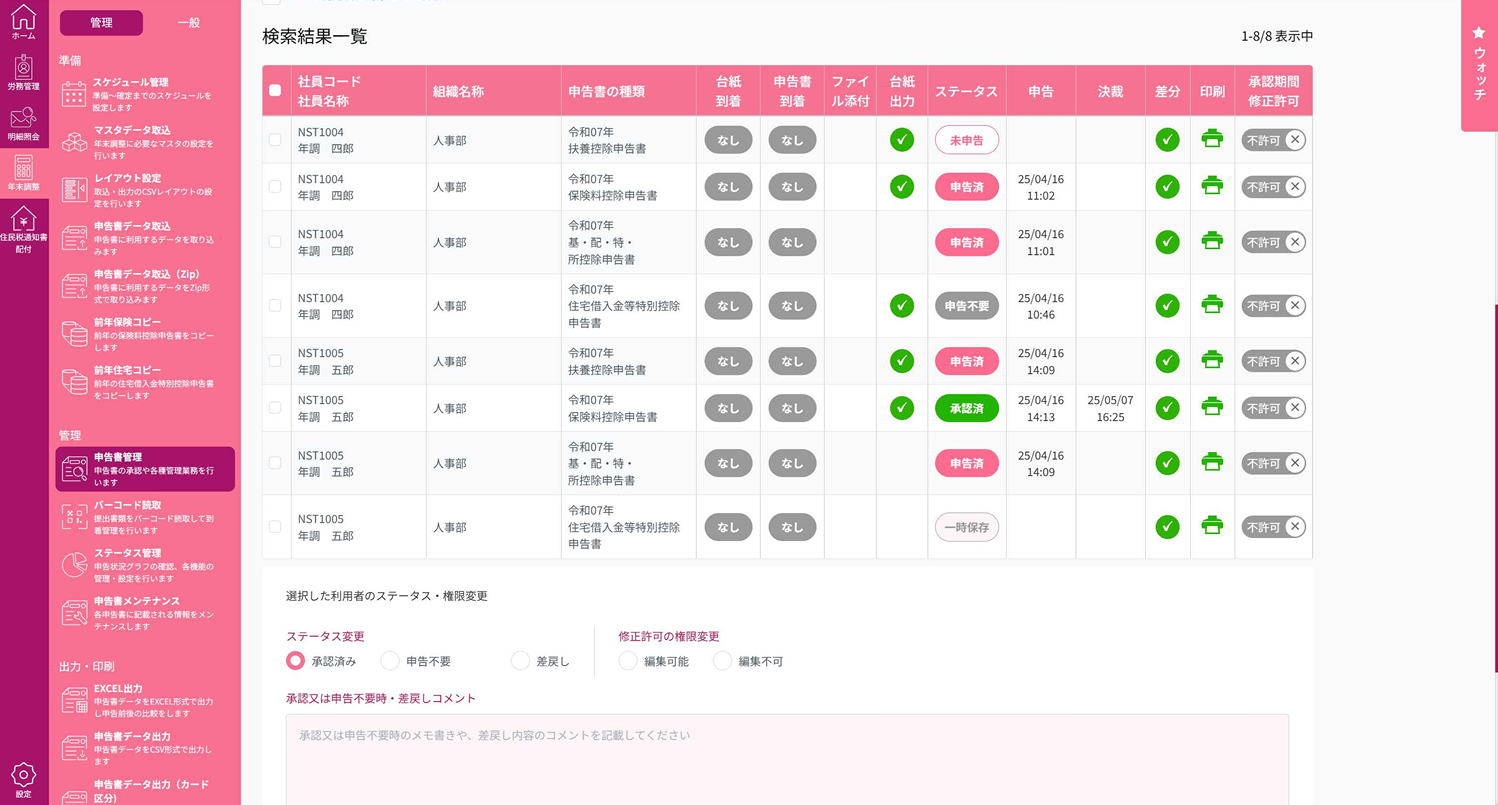
Task: Open the ホーム sidebar icon
Action: point(23,22)
